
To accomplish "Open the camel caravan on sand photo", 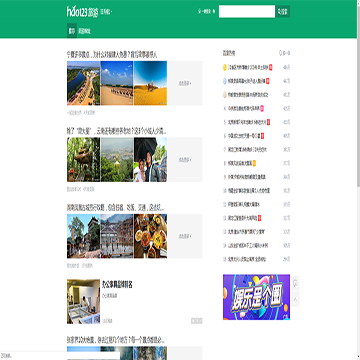I will tap(117, 83).
